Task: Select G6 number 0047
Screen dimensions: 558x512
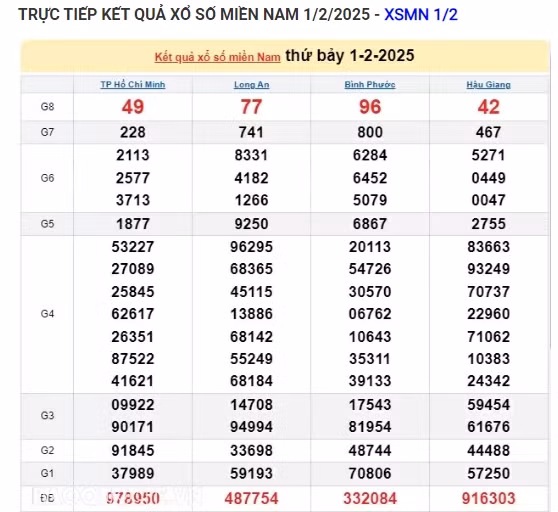Action: coord(489,200)
